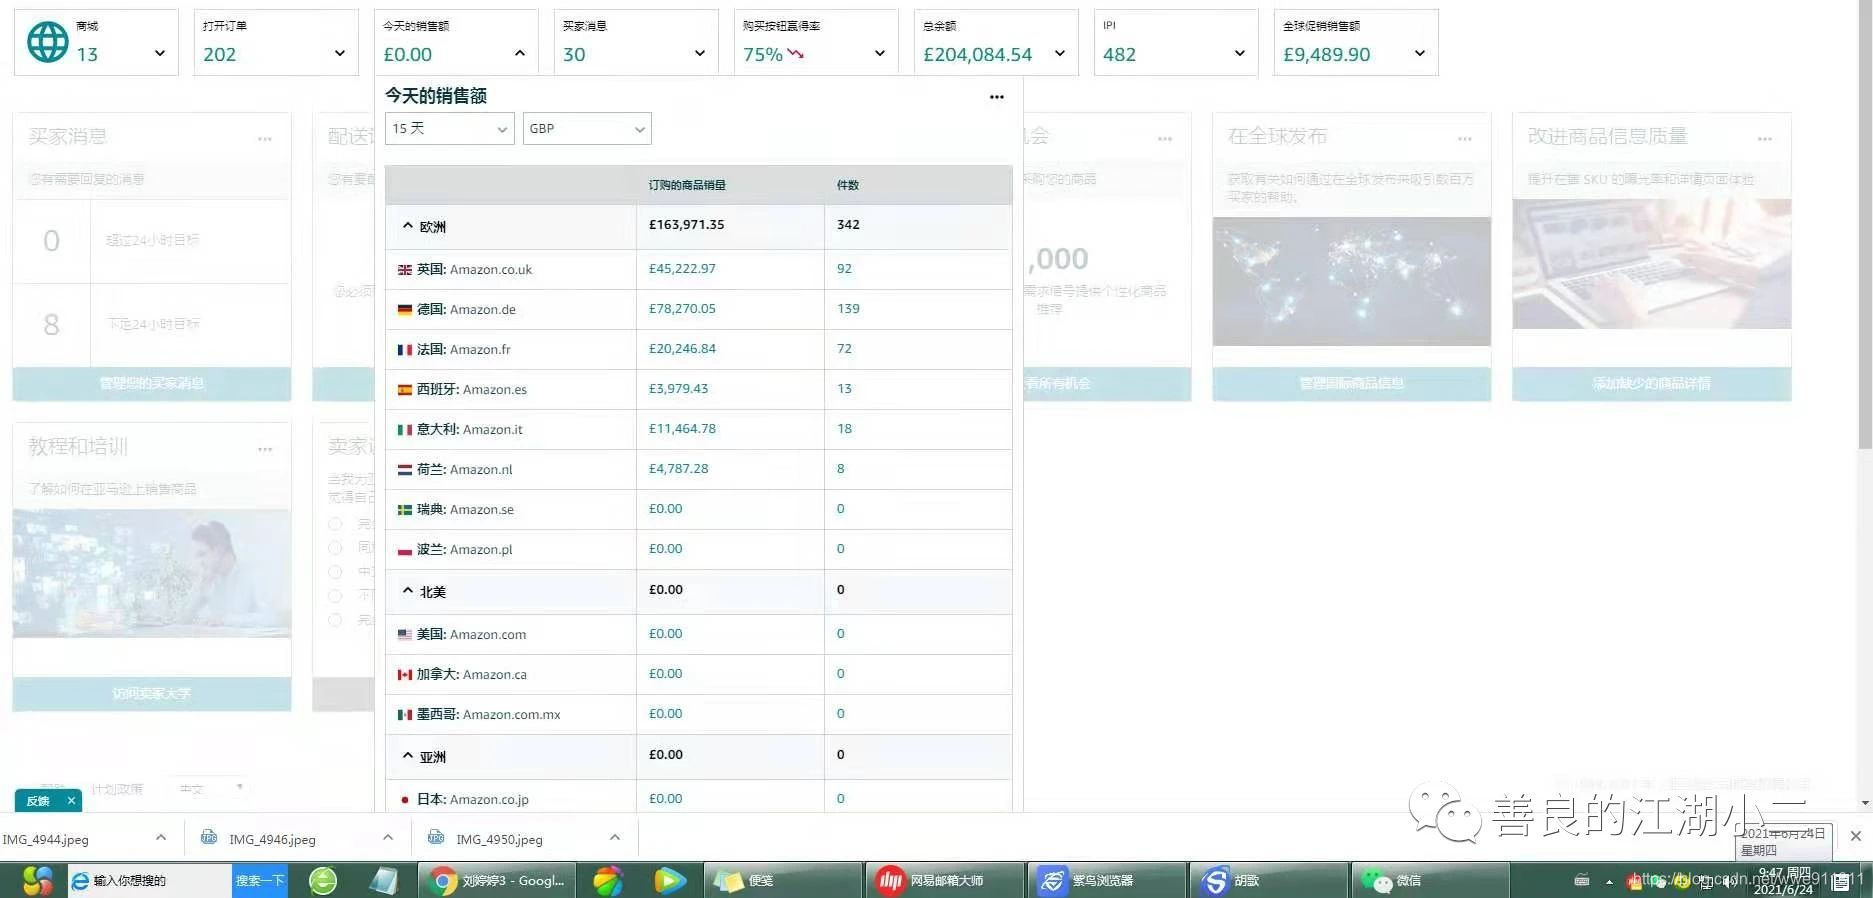Click the 墨西哥: Amazon.com.mx row label
The width and height of the screenshot is (1873, 898).
point(488,715)
